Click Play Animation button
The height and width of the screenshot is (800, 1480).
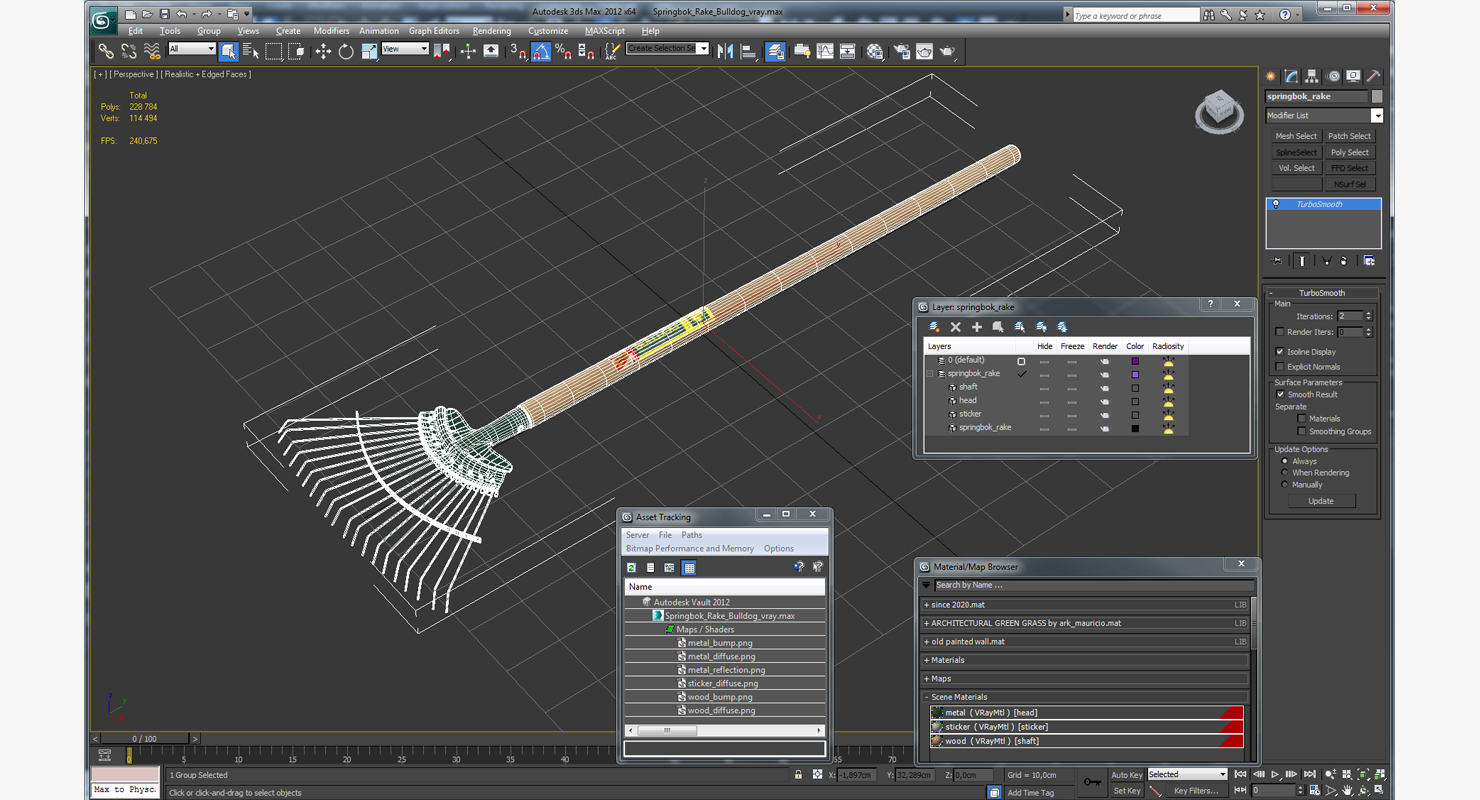(x=1275, y=774)
